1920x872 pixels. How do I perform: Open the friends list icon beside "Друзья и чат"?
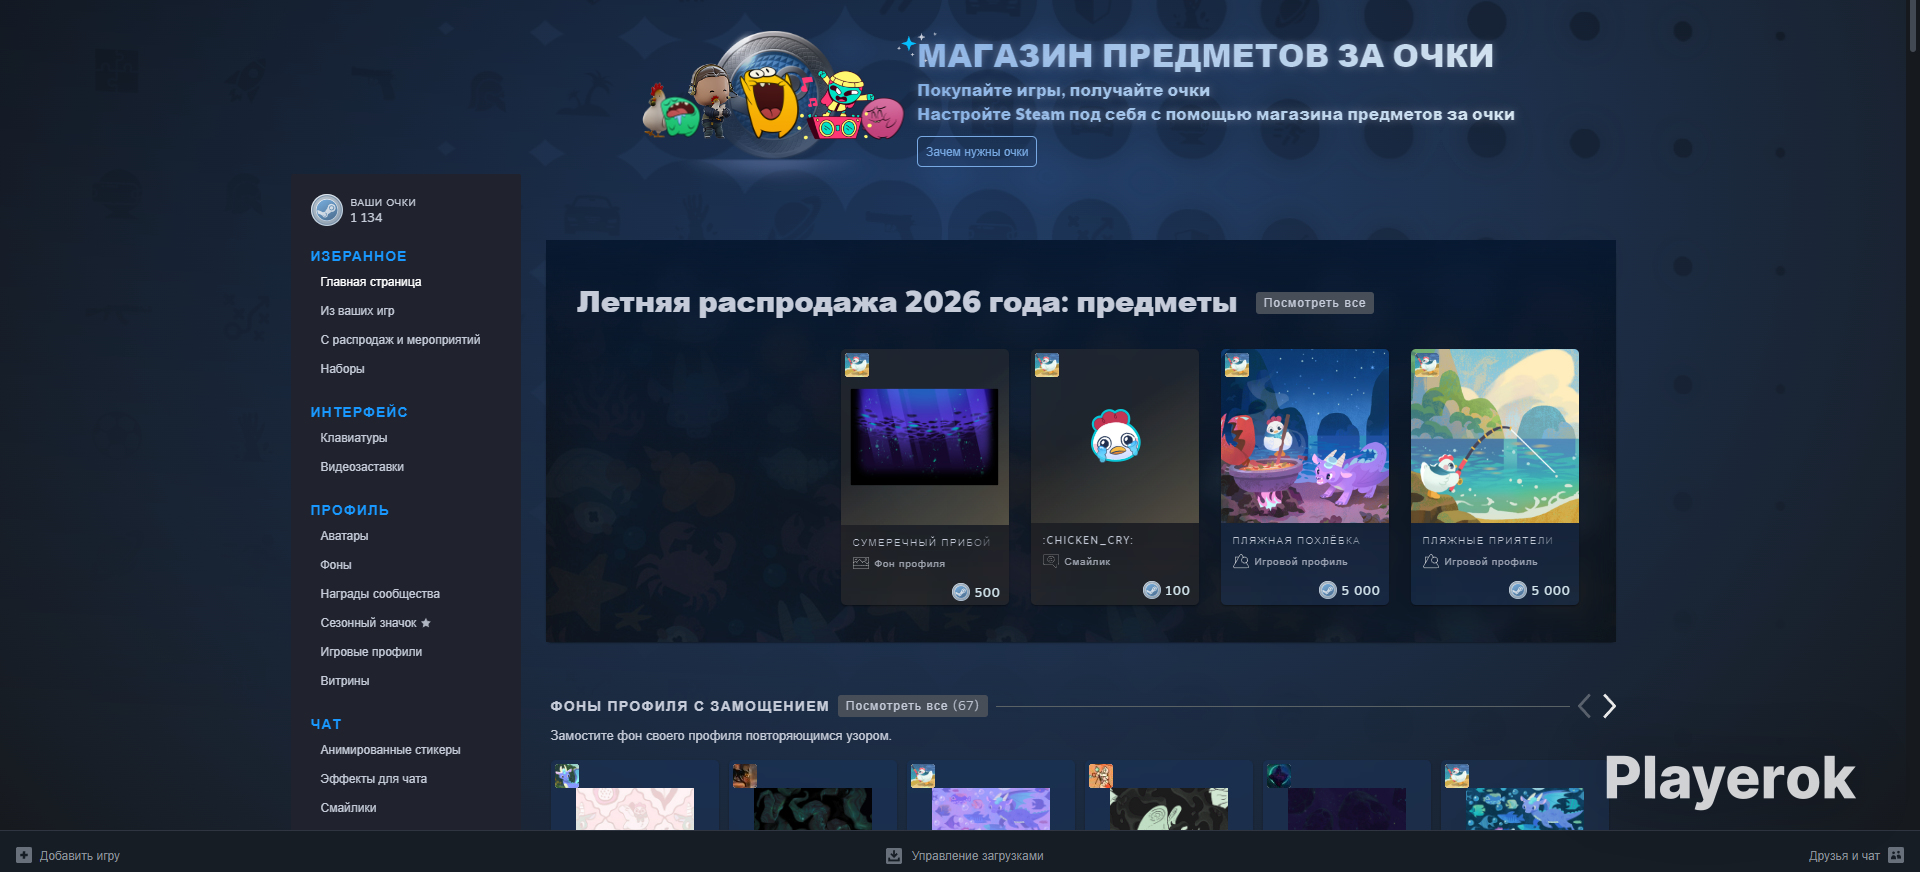1896,855
